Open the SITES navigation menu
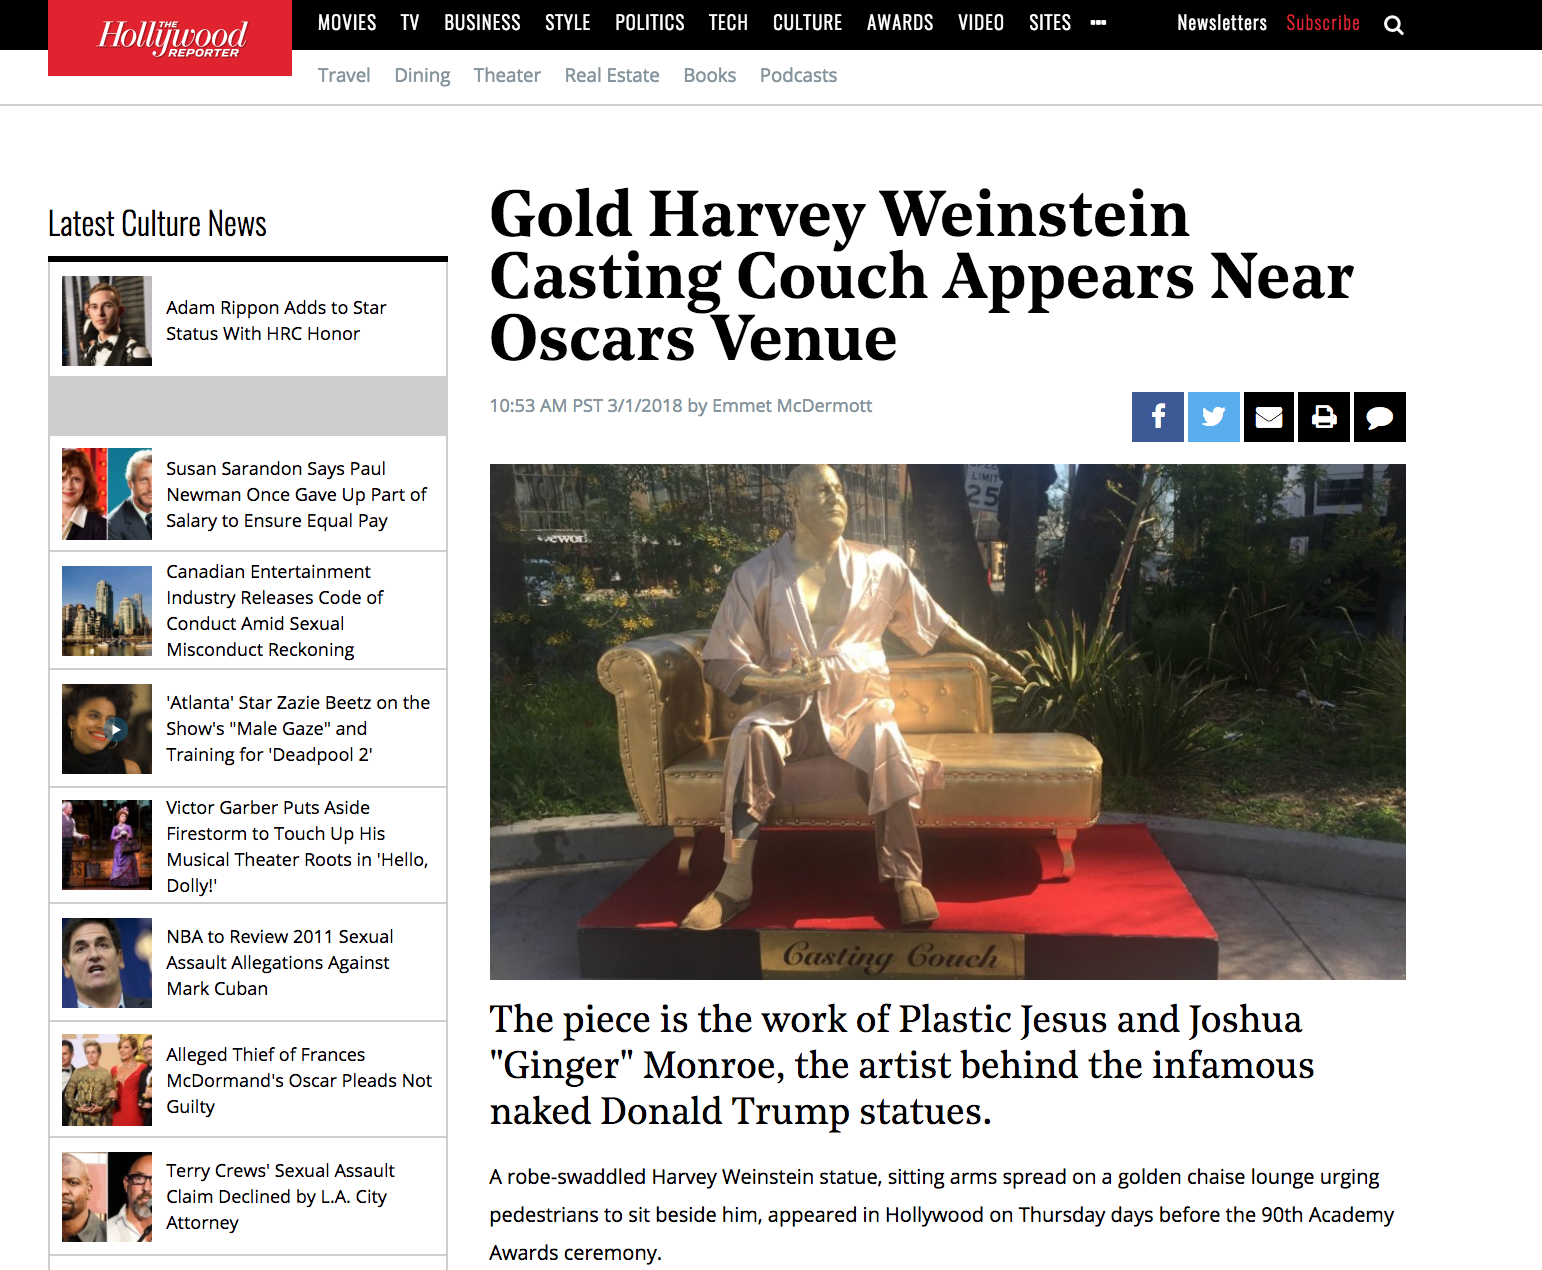The image size is (1542, 1270). pyautogui.click(x=1049, y=22)
